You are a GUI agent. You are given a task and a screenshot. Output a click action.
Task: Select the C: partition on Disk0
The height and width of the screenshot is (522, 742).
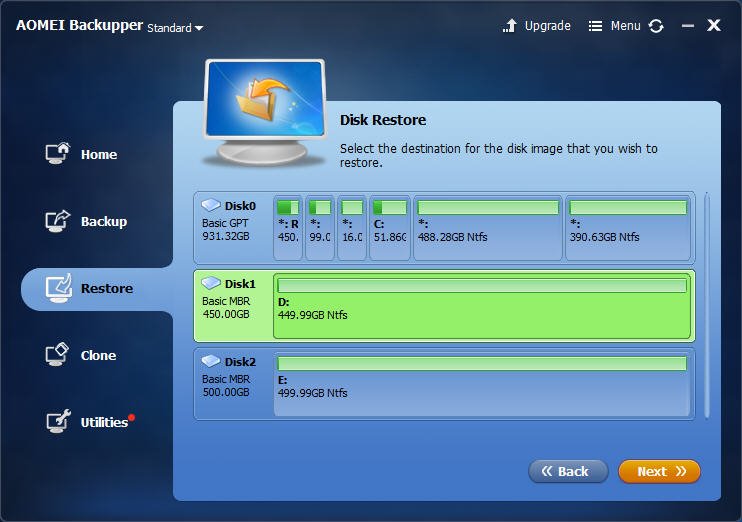389,228
